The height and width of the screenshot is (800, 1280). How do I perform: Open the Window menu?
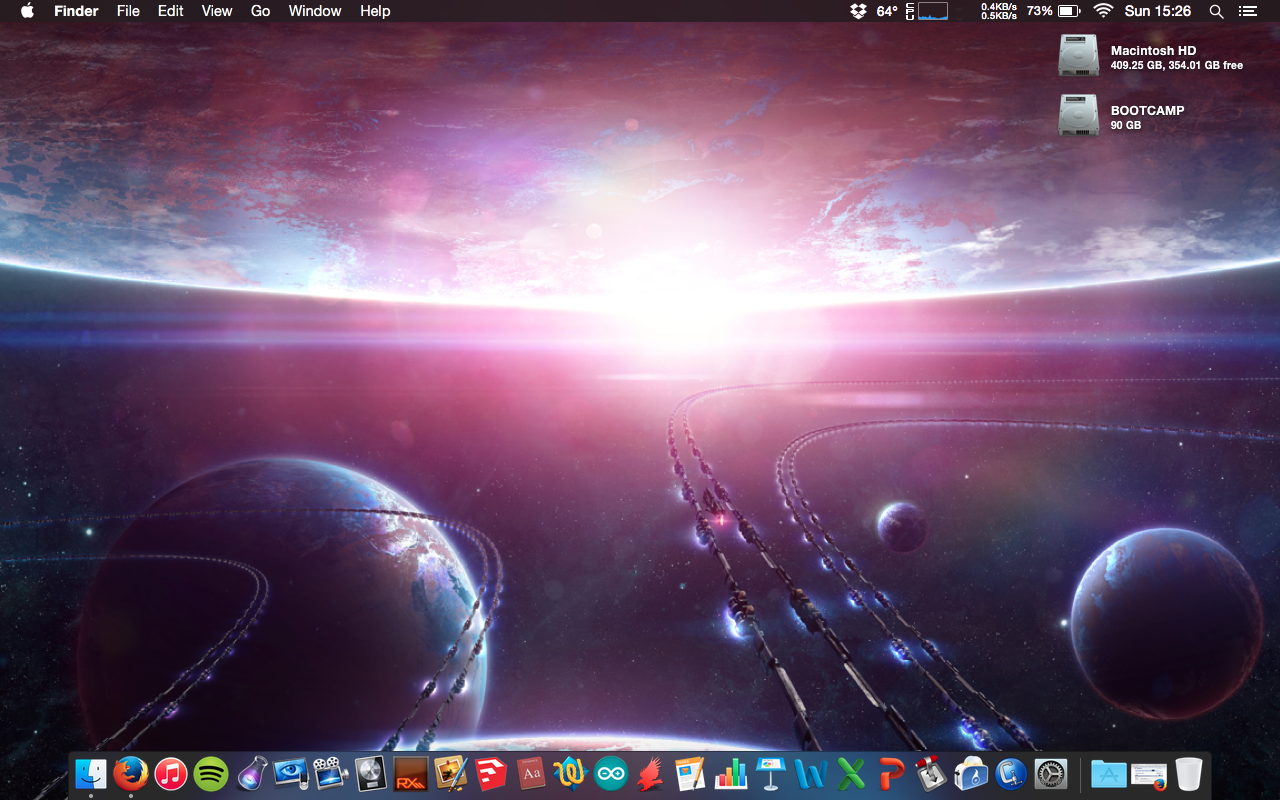314,11
